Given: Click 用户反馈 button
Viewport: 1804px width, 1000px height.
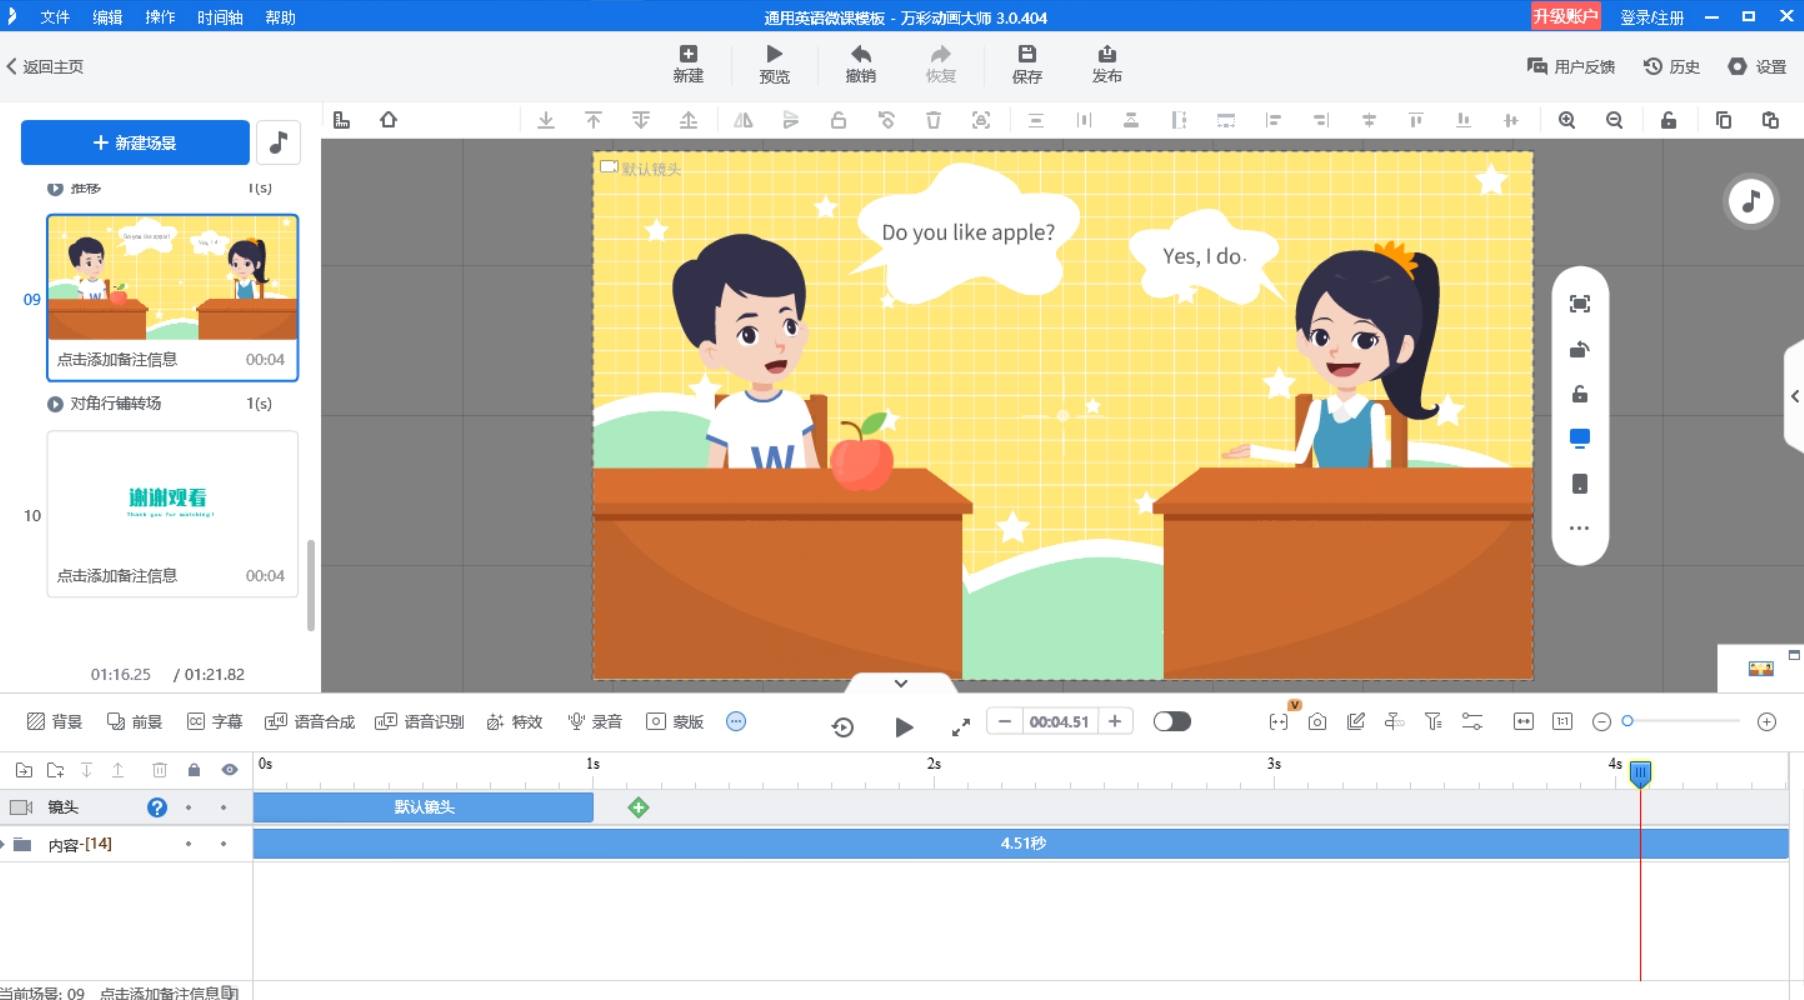Looking at the screenshot, I should [x=1571, y=66].
